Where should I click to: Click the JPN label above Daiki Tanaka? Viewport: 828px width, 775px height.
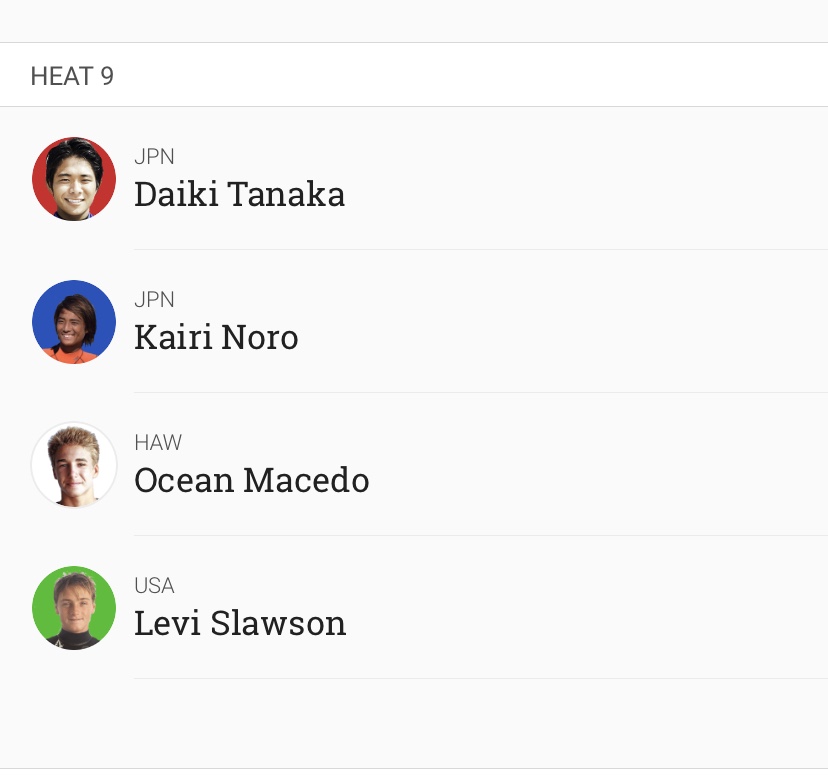tap(154, 157)
